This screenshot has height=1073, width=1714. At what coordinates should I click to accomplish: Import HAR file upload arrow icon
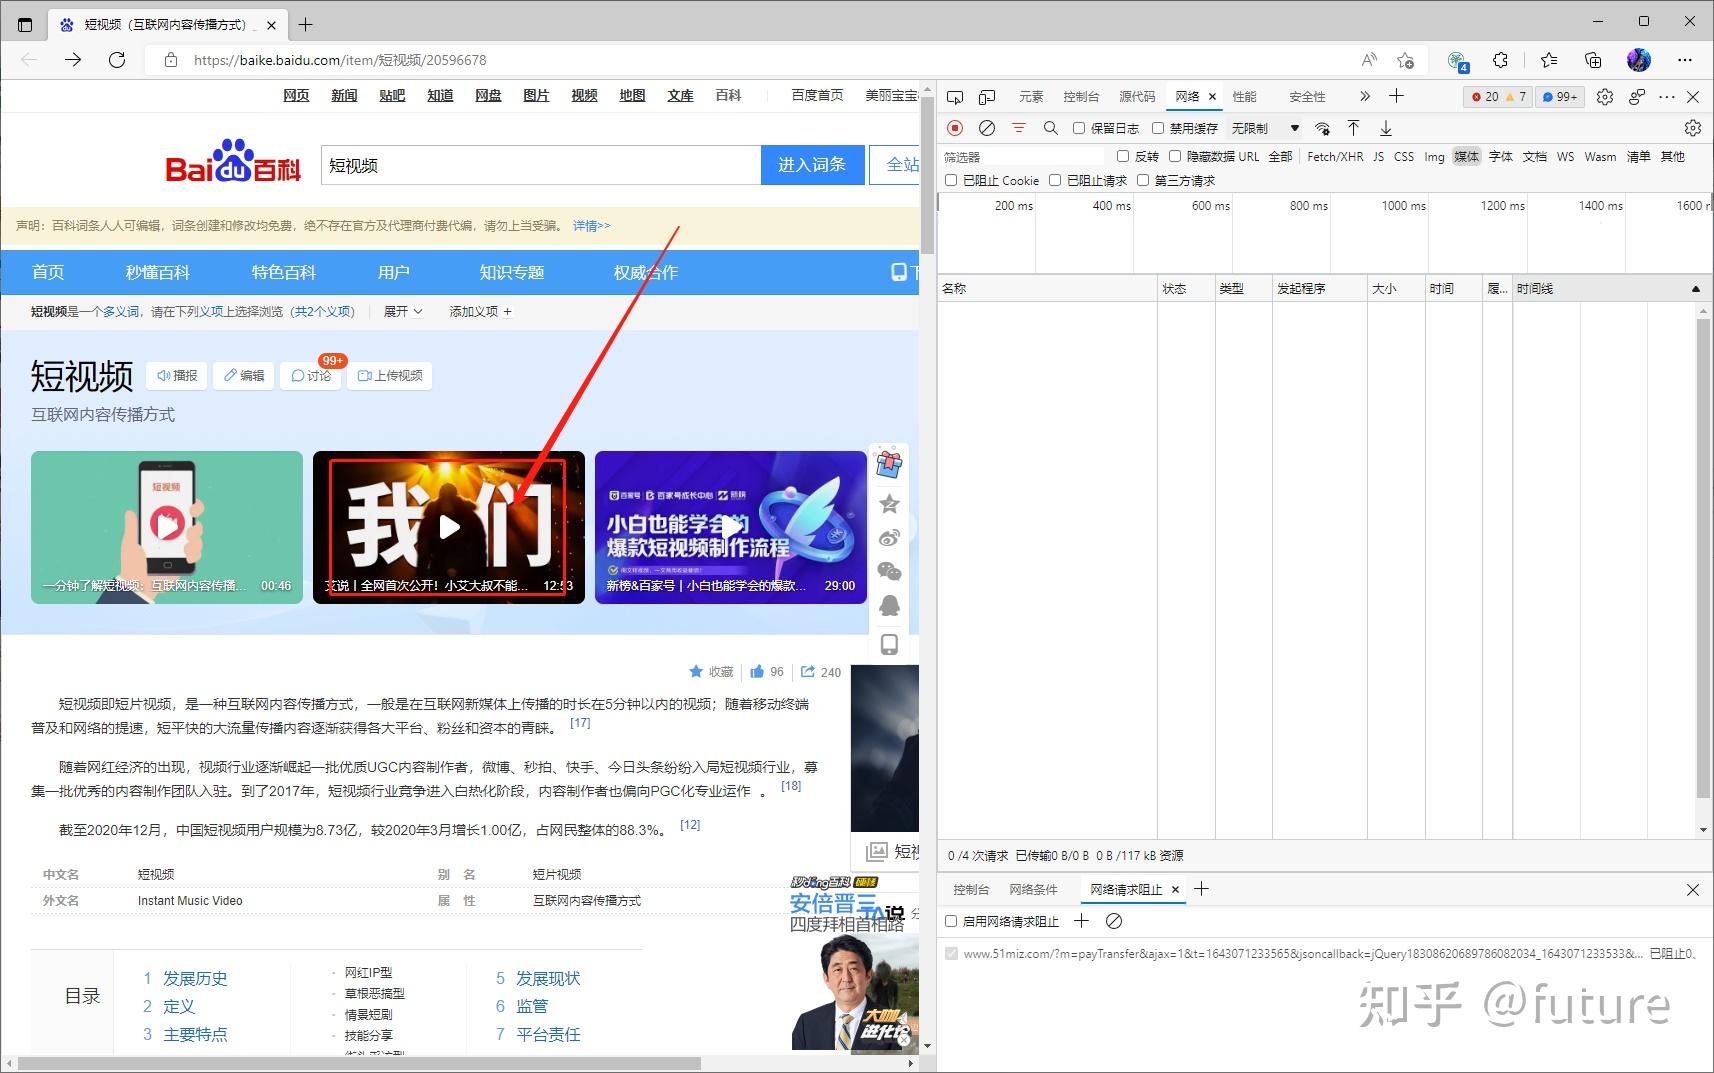pyautogui.click(x=1353, y=128)
